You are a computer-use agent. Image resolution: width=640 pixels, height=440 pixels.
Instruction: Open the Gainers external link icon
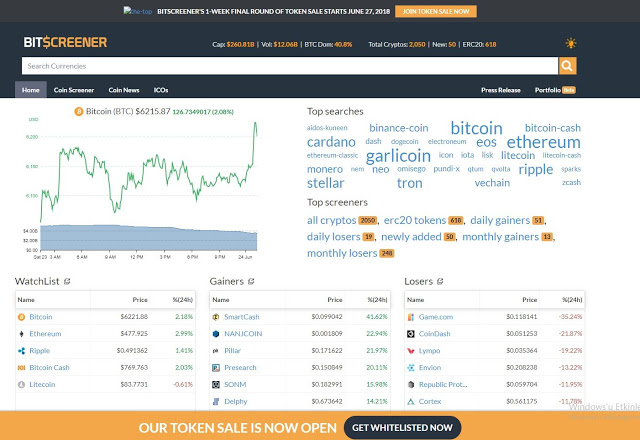[251, 281]
